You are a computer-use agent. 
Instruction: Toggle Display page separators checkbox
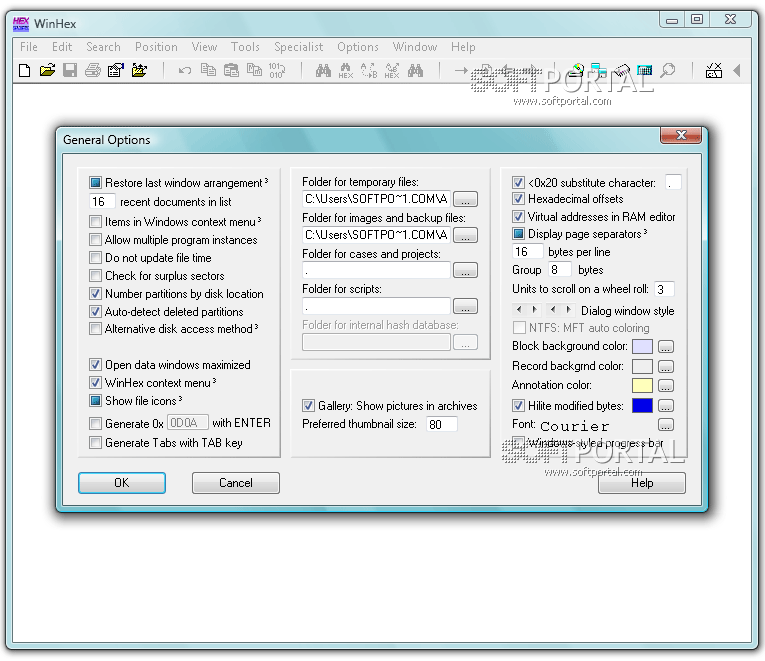click(x=518, y=234)
